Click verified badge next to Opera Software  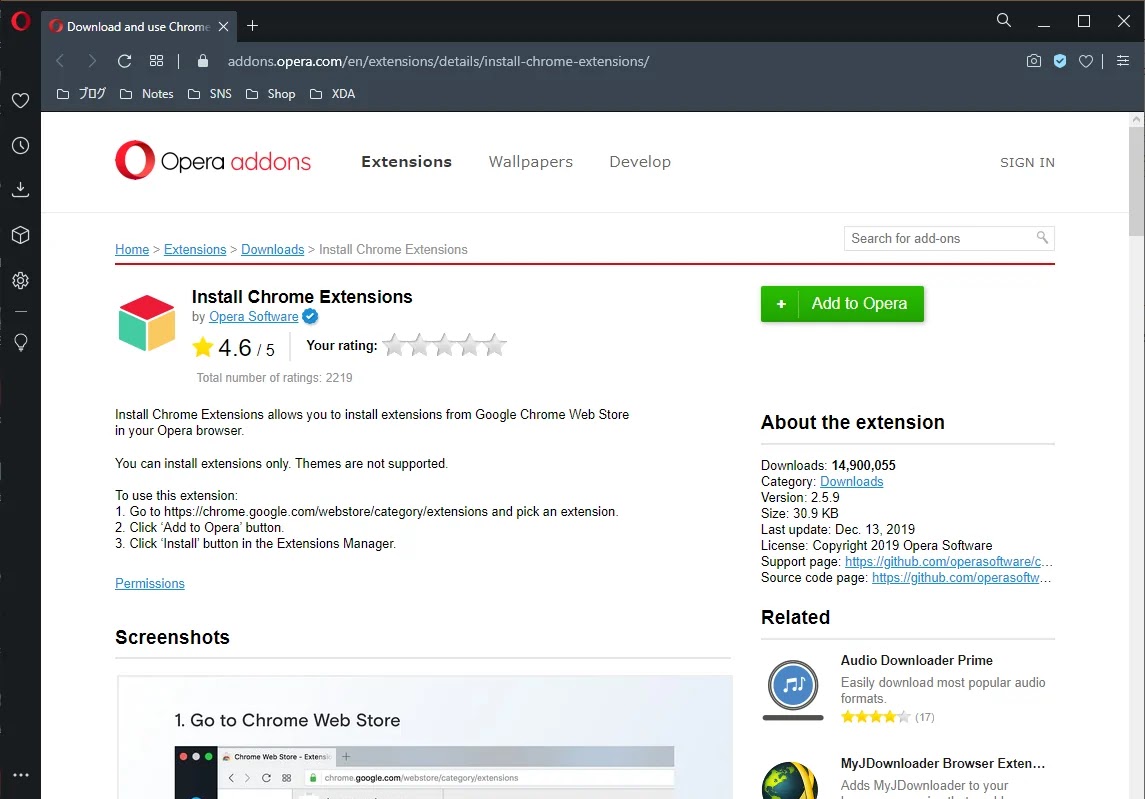(310, 316)
